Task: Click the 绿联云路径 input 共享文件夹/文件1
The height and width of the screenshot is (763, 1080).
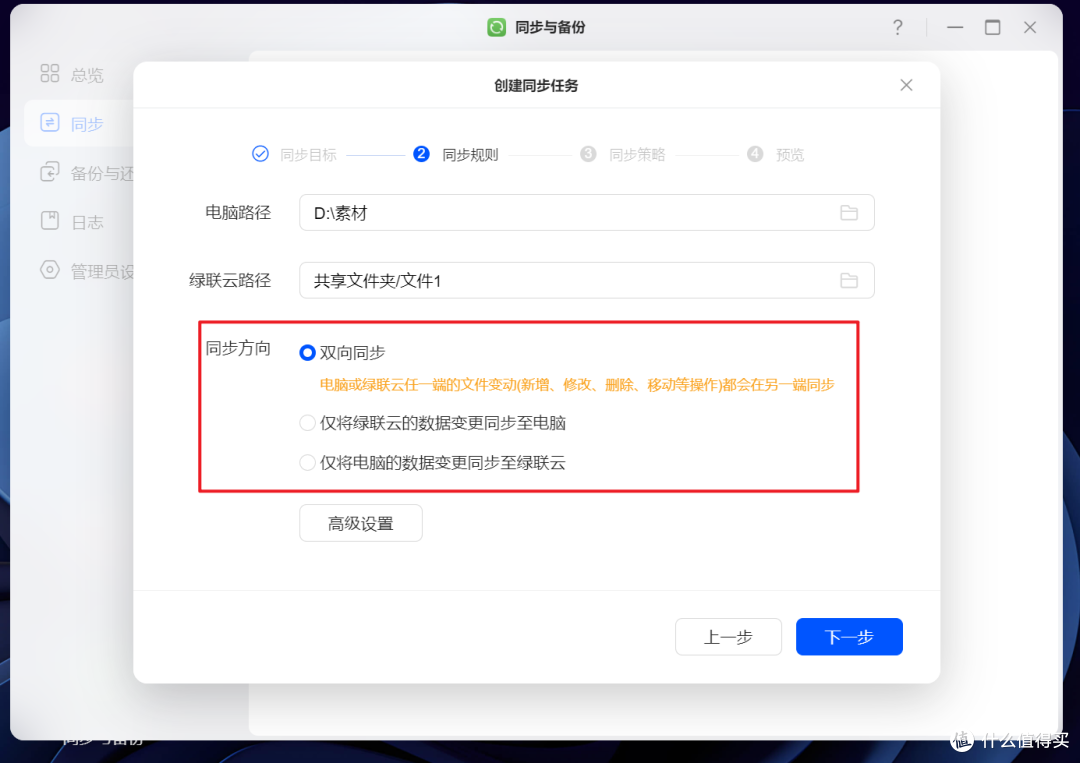Action: 587,280
